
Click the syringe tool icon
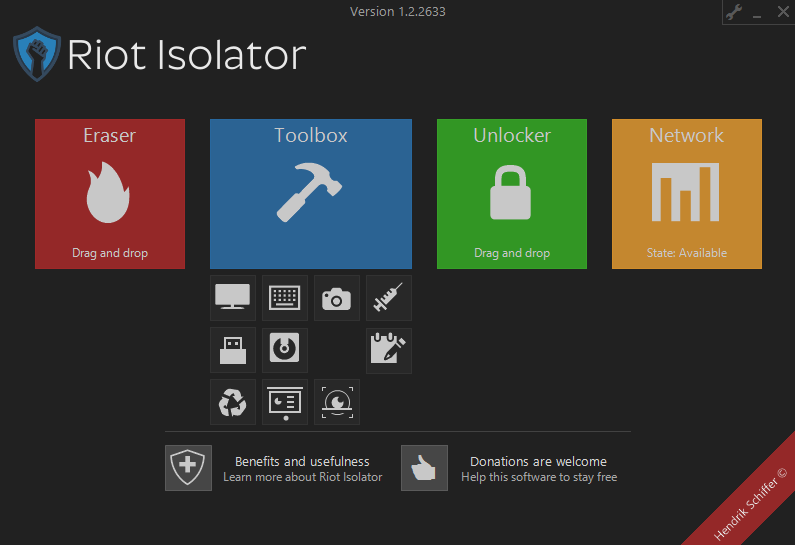[389, 298]
